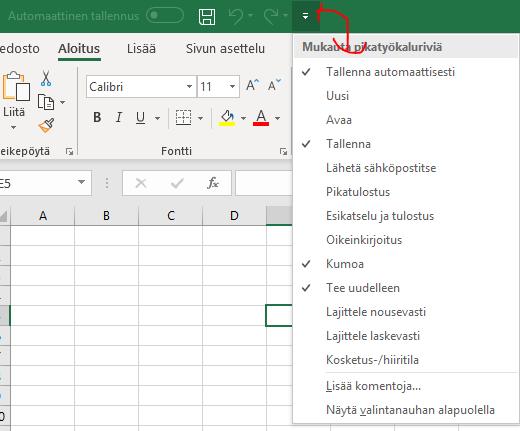The image size is (520, 431).
Task: Activate the Format Painter brush icon
Action: (46, 126)
